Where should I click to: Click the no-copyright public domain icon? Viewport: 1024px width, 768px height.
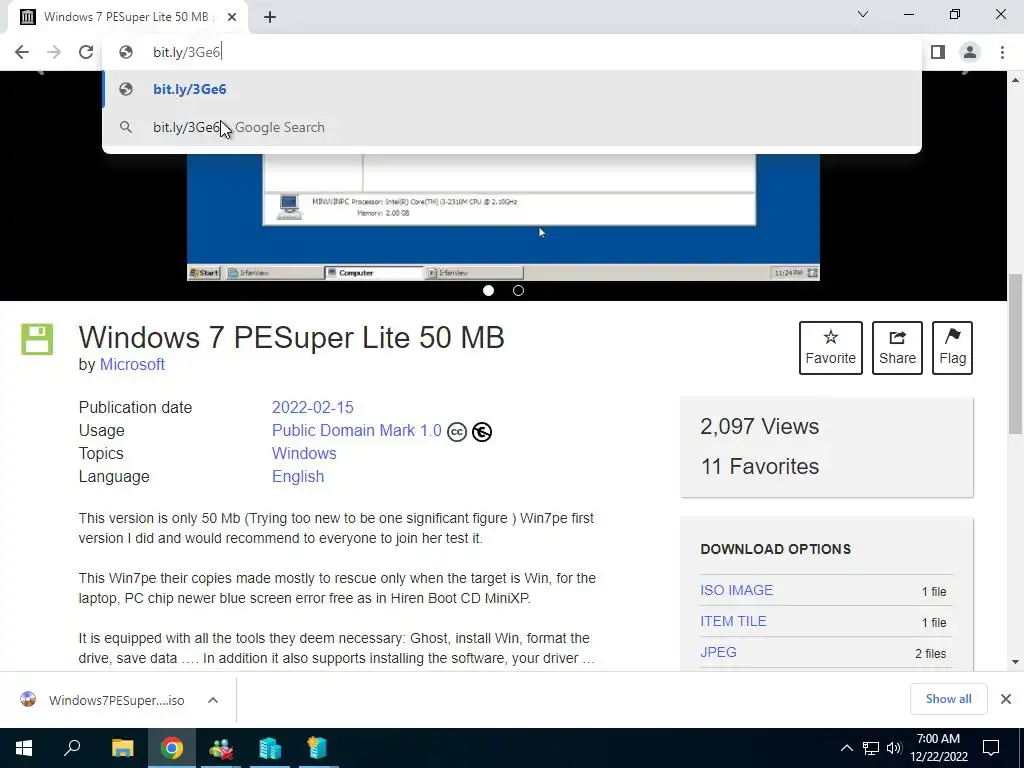[x=482, y=432]
